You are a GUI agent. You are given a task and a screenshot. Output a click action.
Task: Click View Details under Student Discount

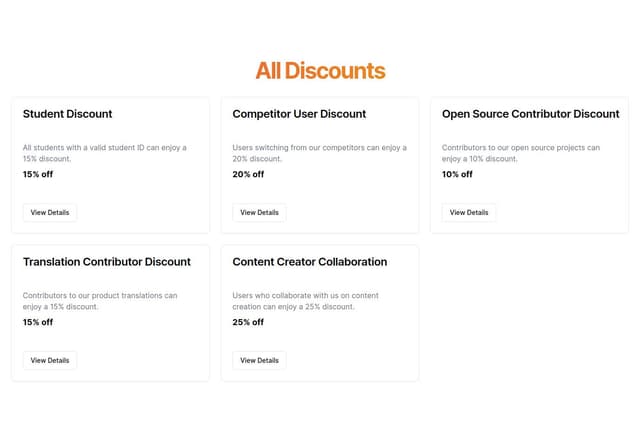pos(50,213)
